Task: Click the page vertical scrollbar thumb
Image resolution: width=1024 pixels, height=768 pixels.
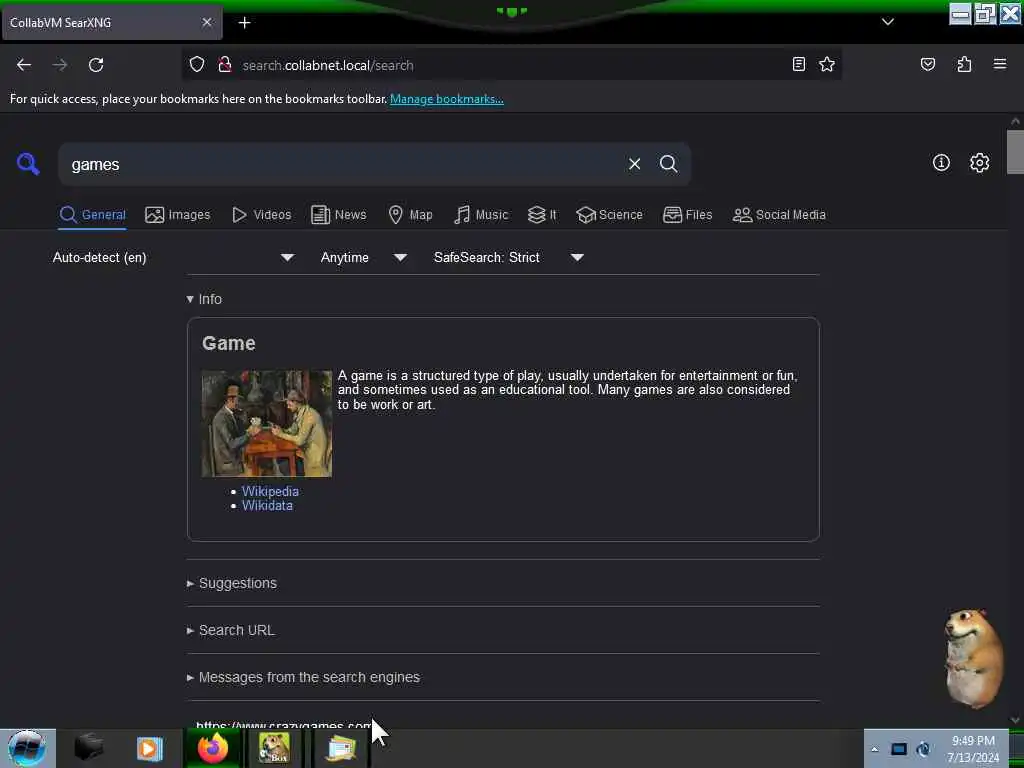Action: click(1015, 152)
